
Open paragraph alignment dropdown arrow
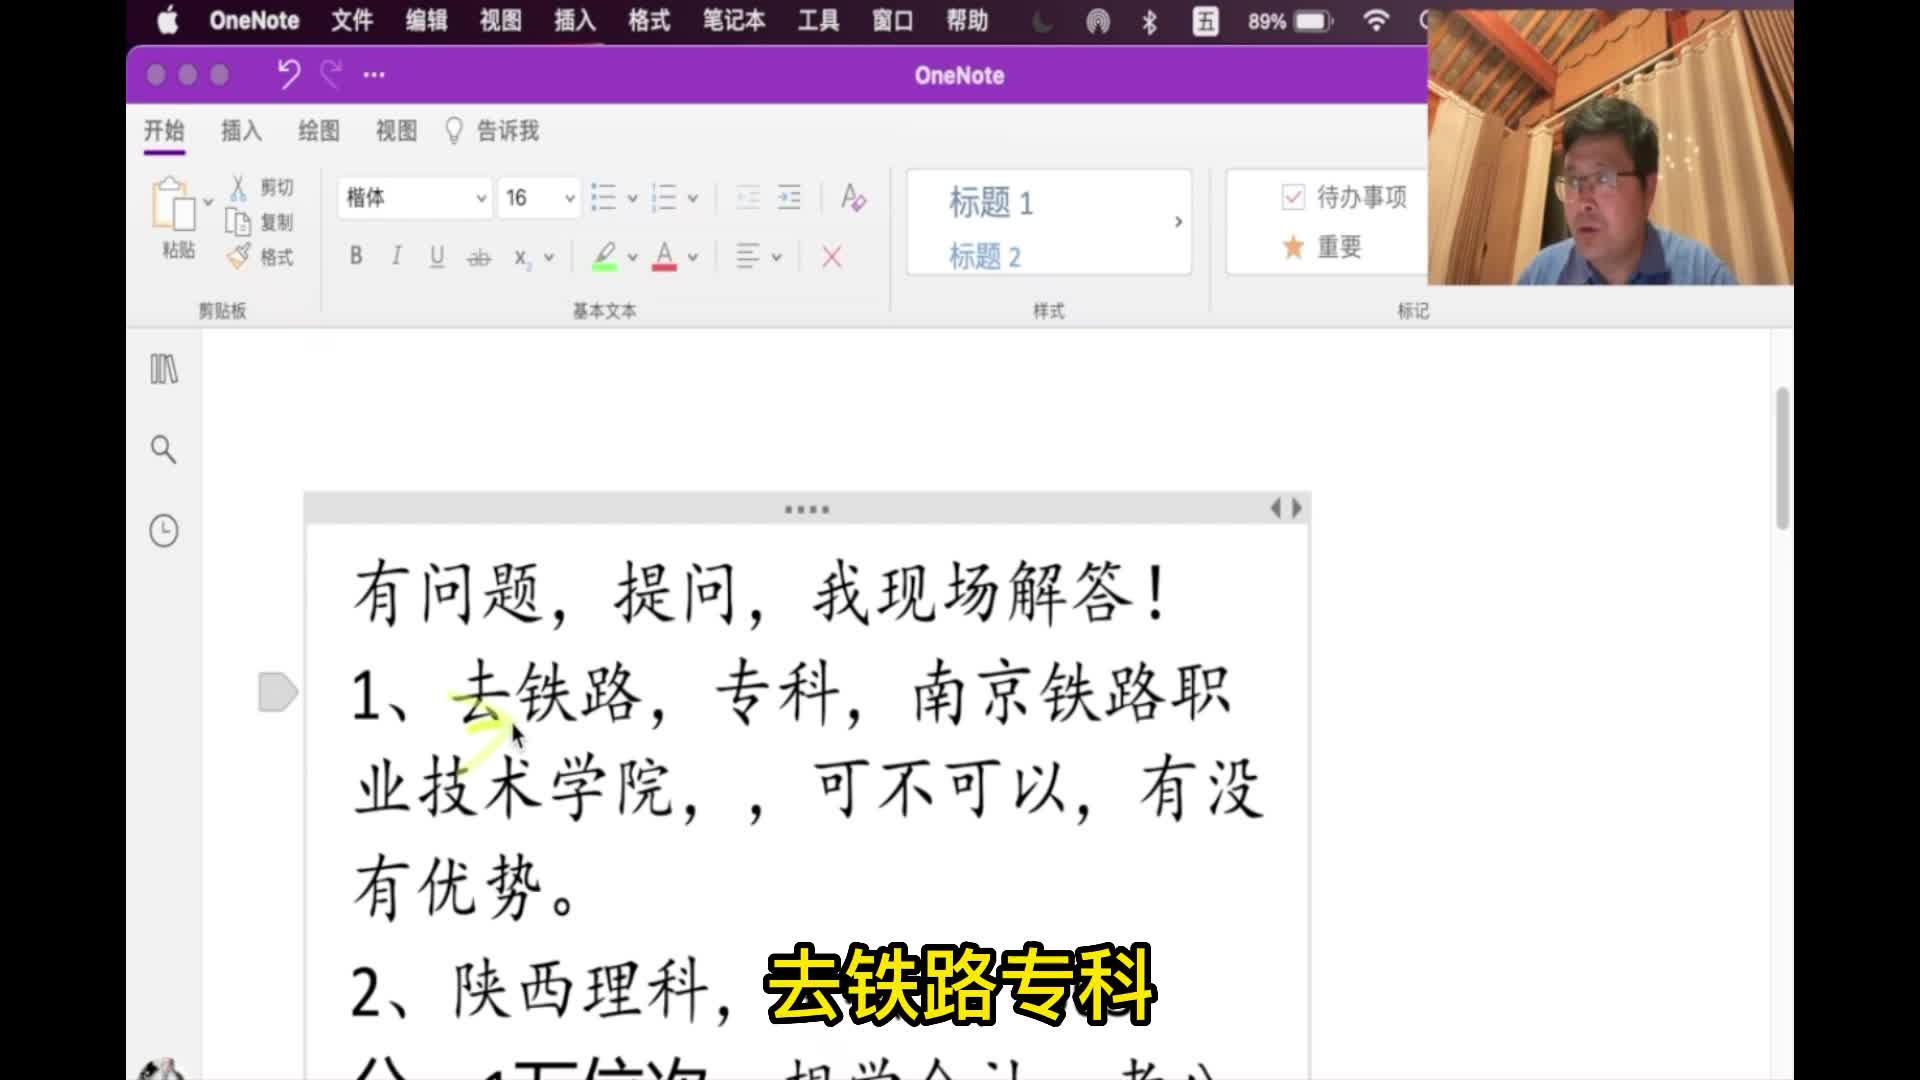tap(776, 258)
